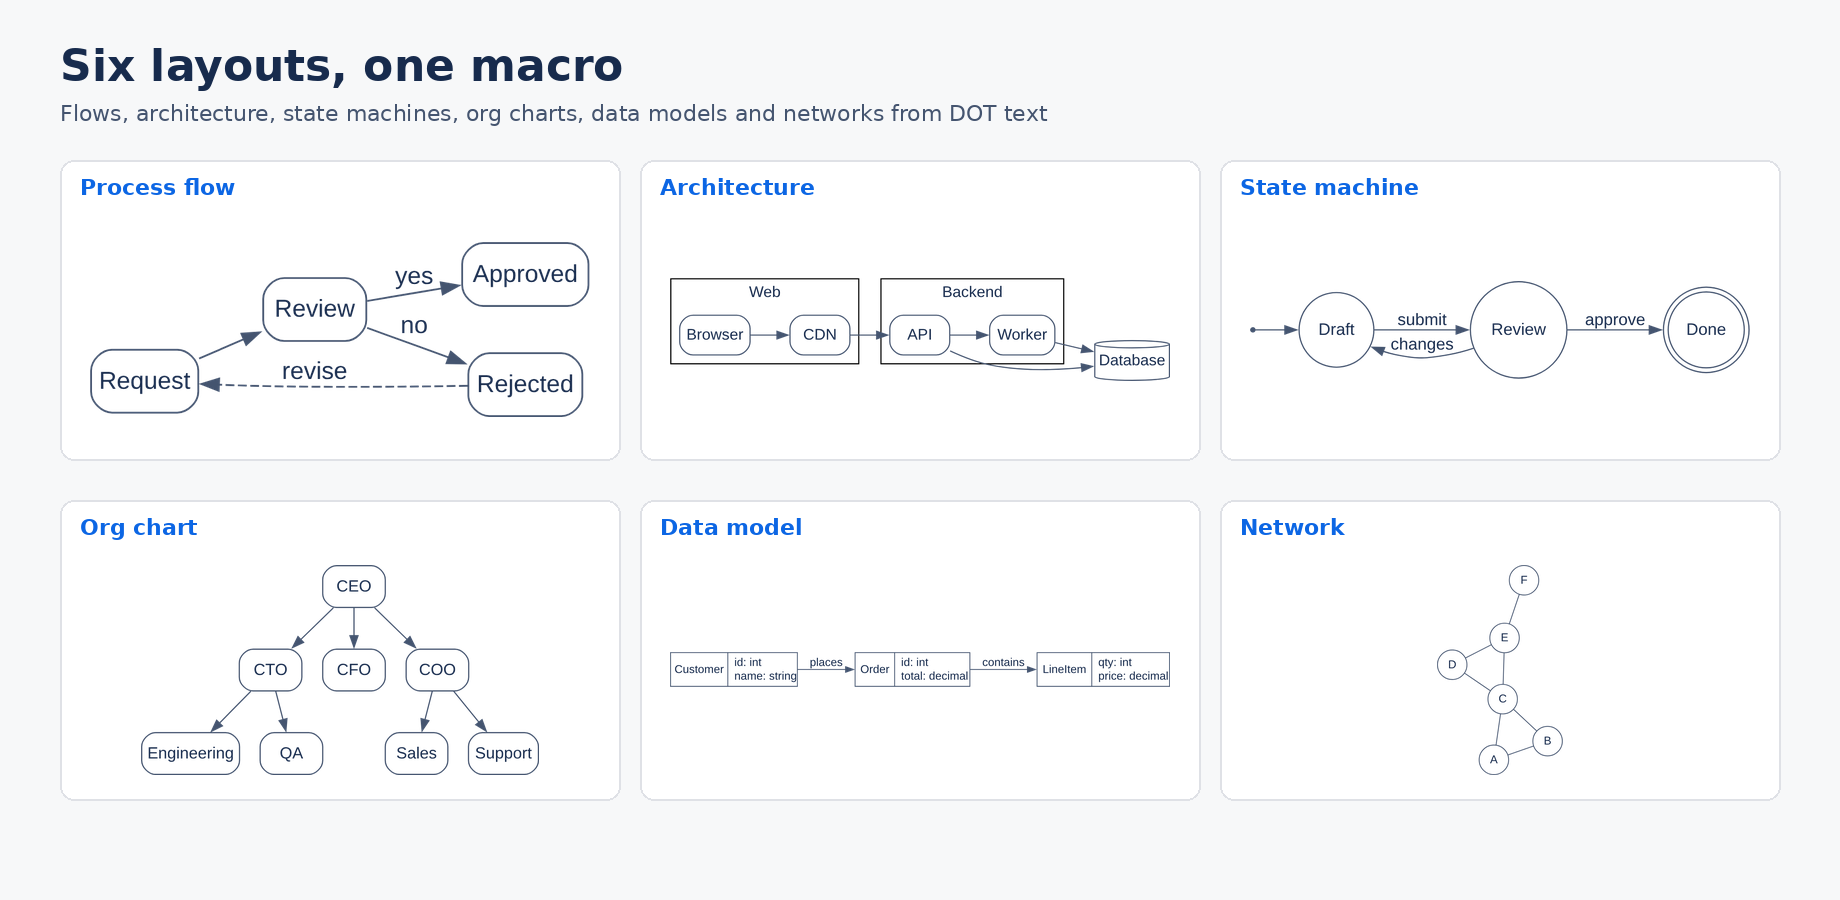The width and height of the screenshot is (1840, 900).
Task: Click the Rejected node
Action: point(525,384)
